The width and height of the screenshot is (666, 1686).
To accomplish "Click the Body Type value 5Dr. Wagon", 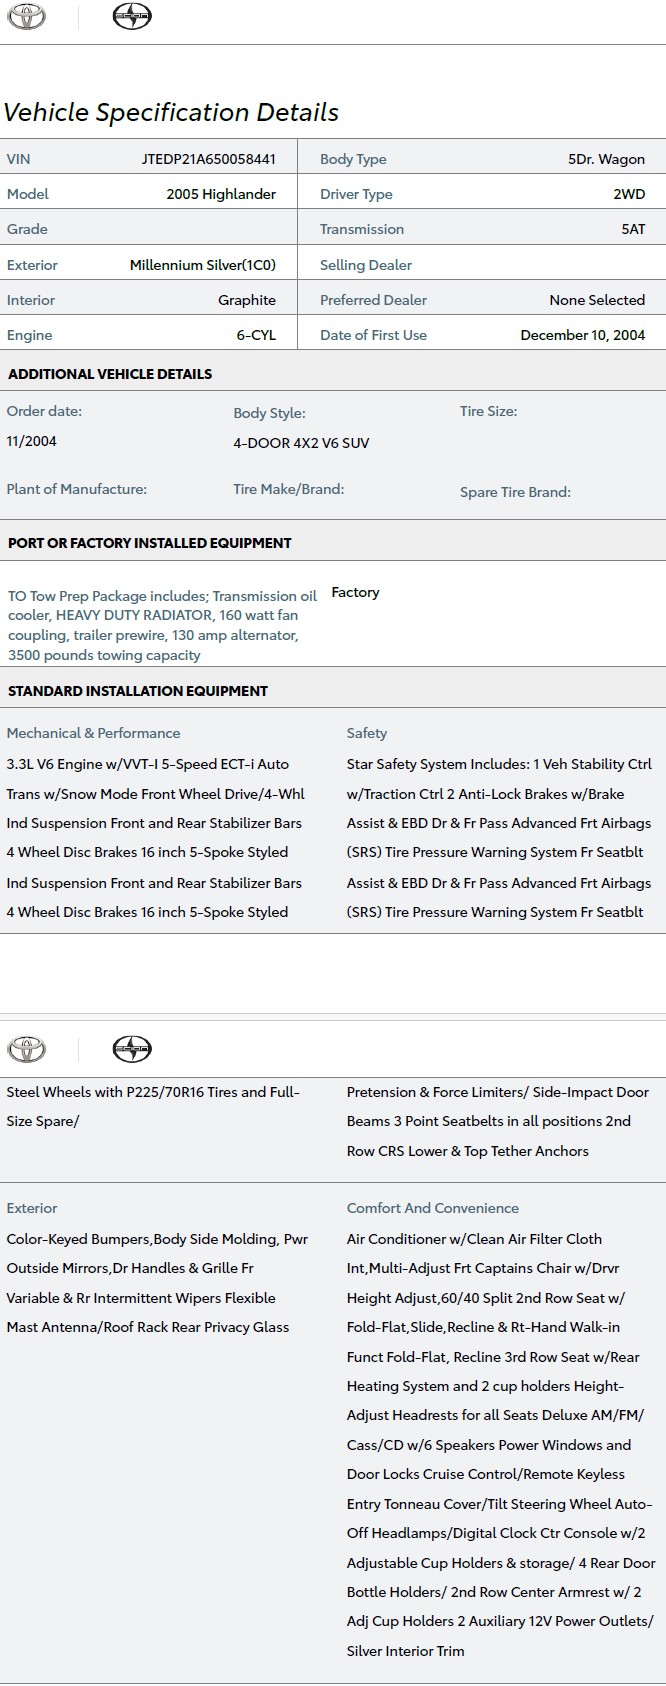I will (606, 159).
